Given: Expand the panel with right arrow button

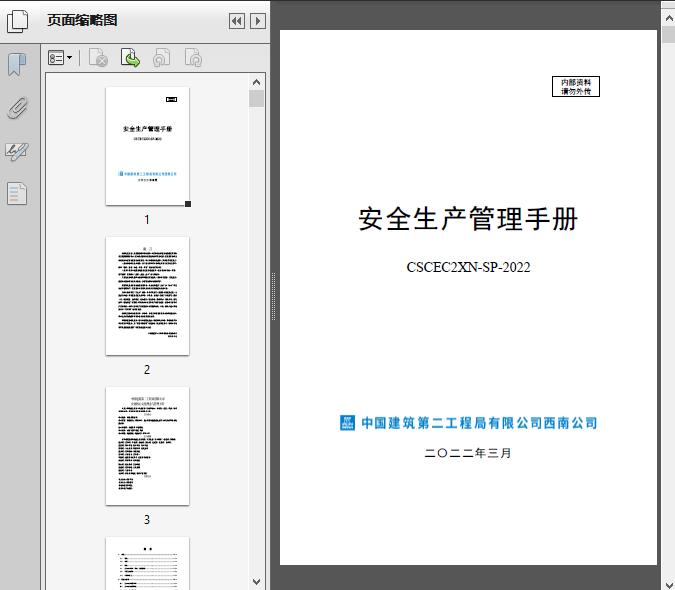Looking at the screenshot, I should click(x=258, y=21).
